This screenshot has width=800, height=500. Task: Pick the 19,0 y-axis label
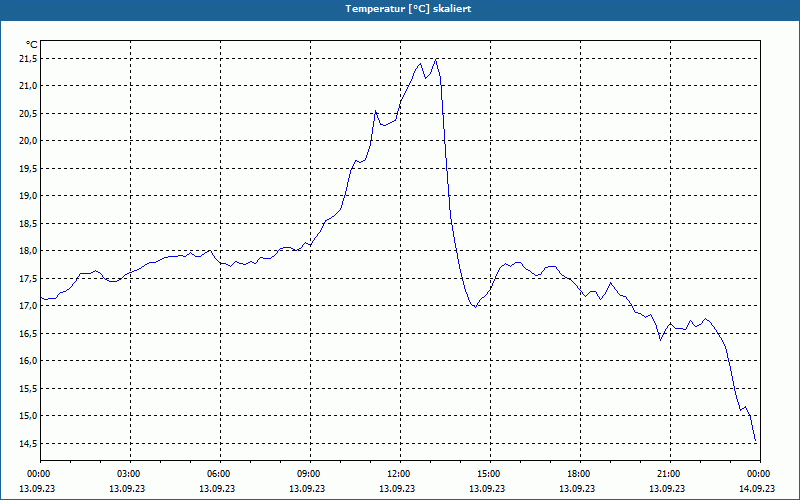28,196
